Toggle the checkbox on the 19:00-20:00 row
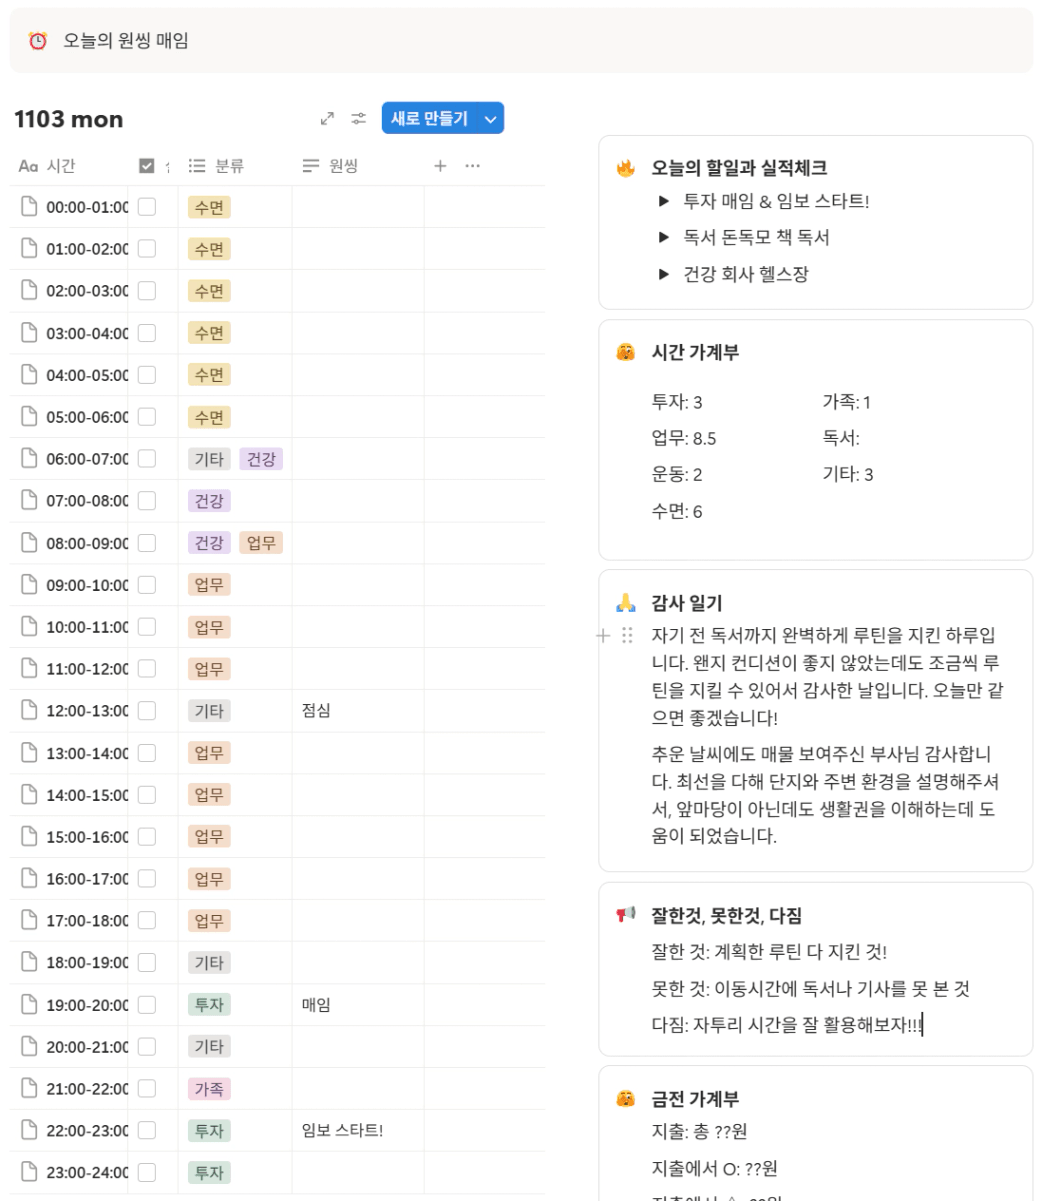 tap(147, 1005)
